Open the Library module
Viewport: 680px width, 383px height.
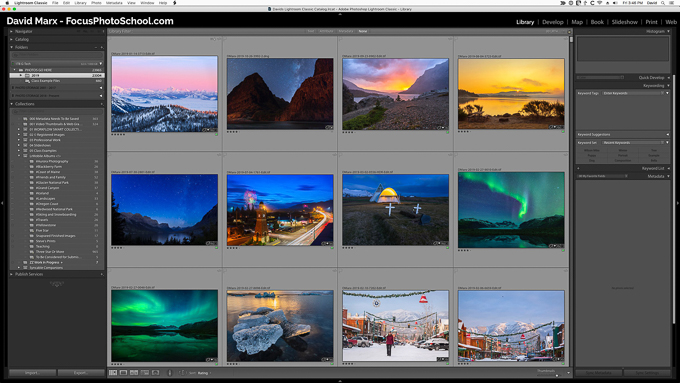pos(525,22)
